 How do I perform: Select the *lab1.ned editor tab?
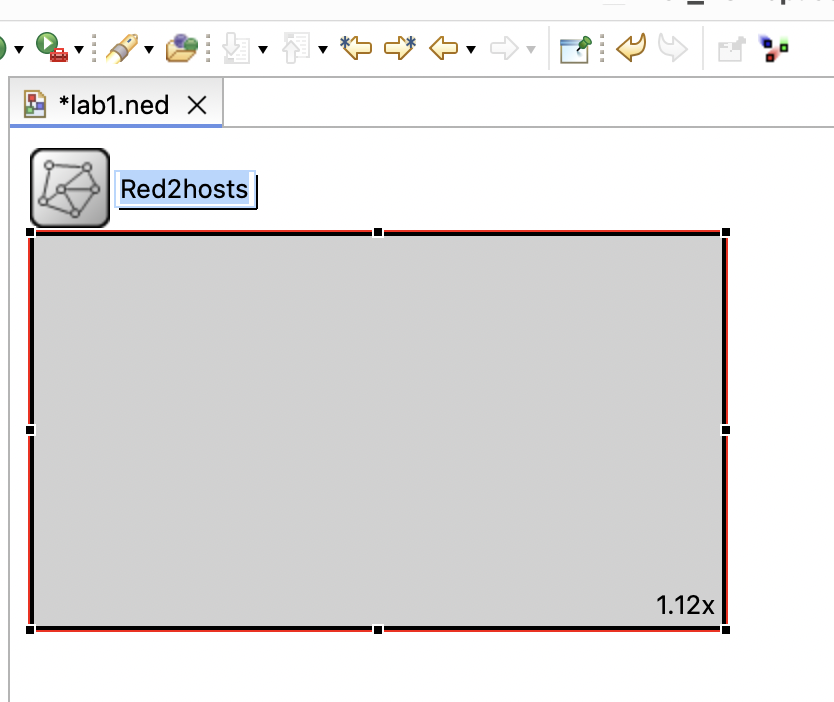click(x=116, y=104)
